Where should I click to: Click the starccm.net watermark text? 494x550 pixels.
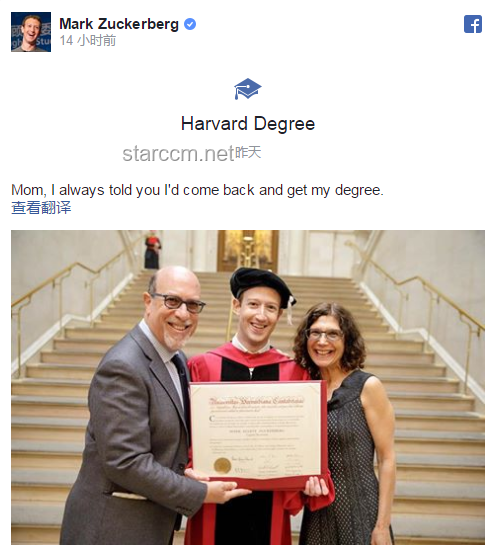point(178,154)
